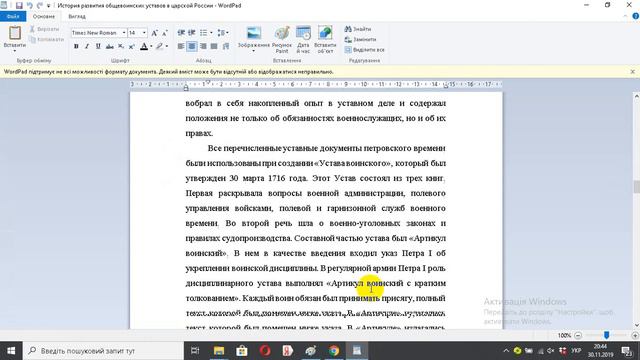Viewport: 640px width, 360px height.
Task: Open the paragraph settings dialog icon
Action: [x=226, y=47]
